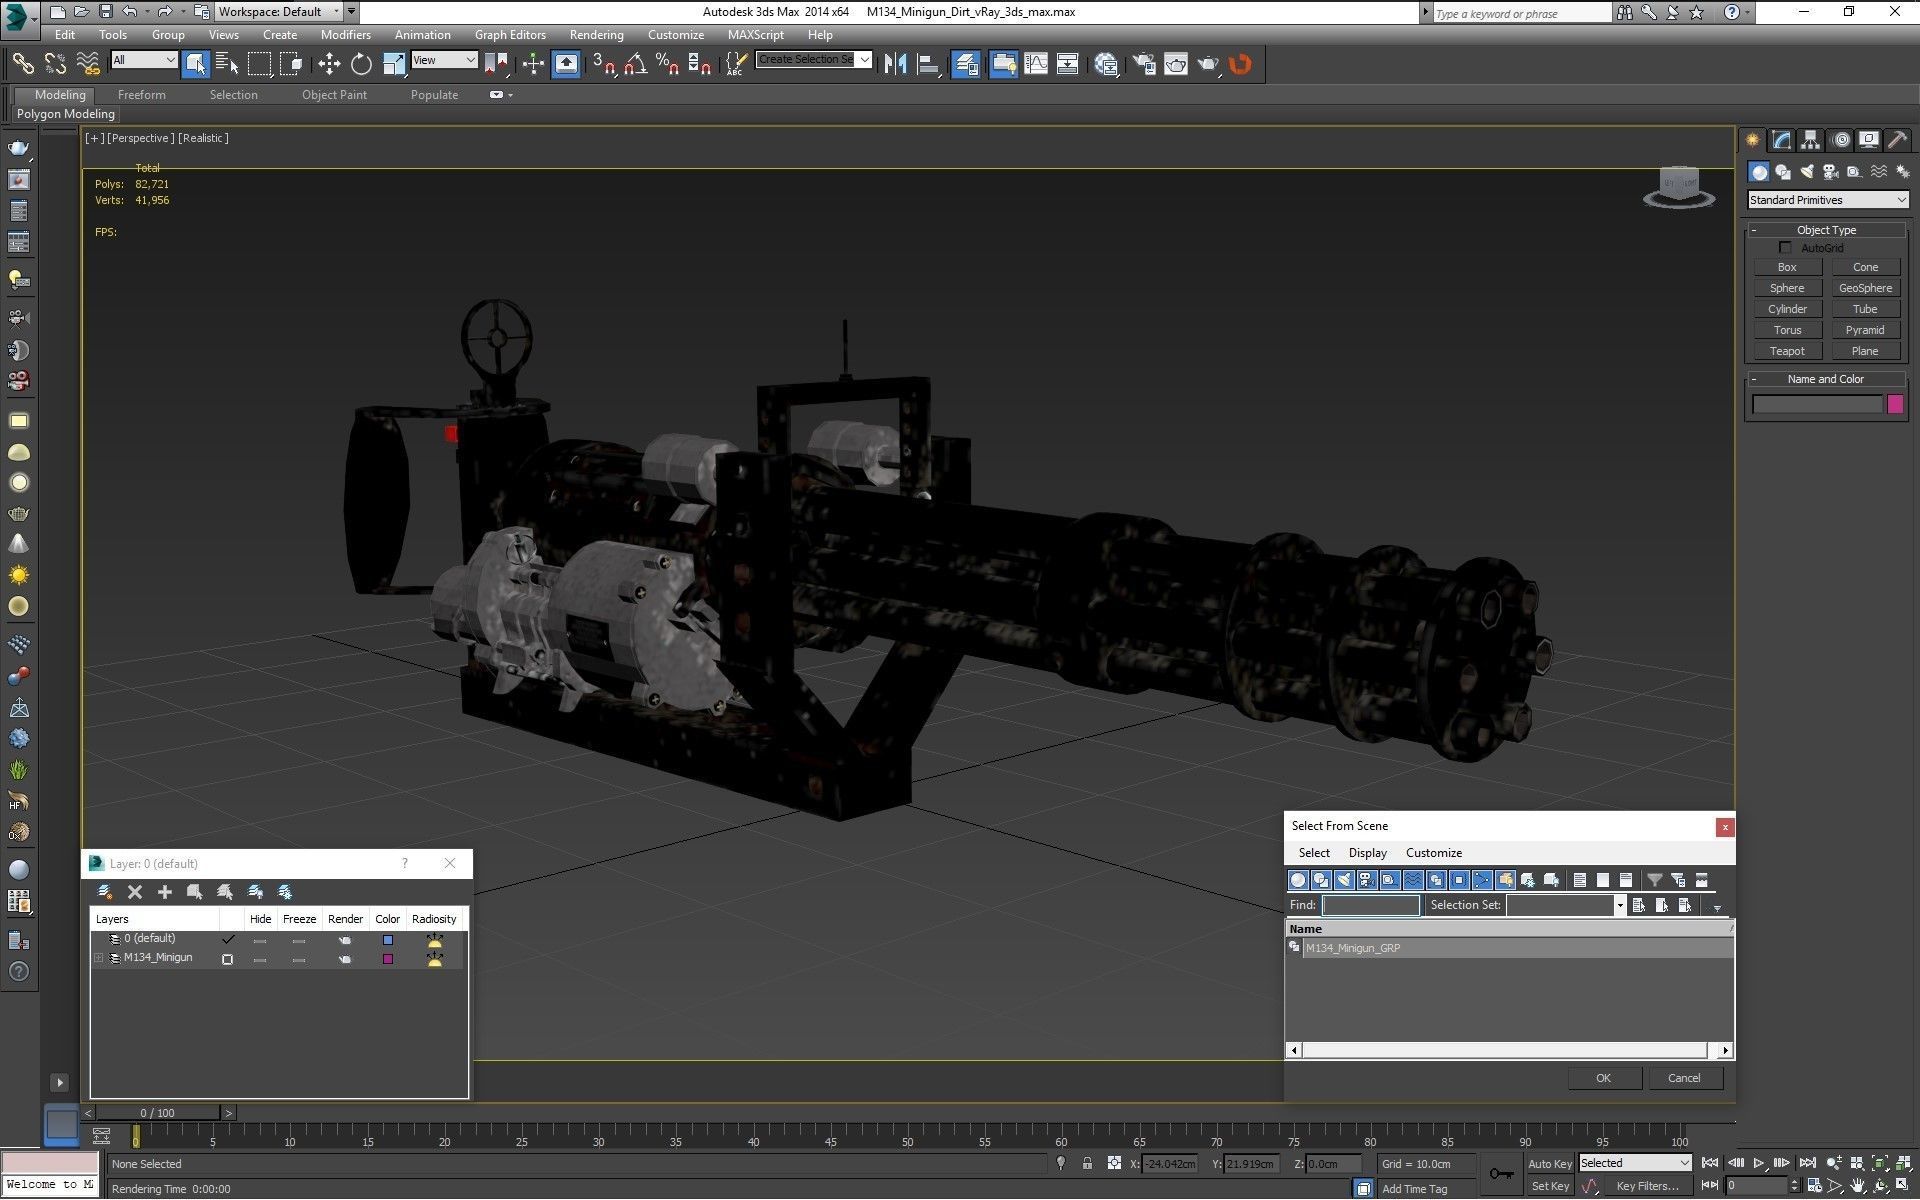Click the GeoSphere primitive button
The height and width of the screenshot is (1200, 1920).
click(x=1865, y=288)
